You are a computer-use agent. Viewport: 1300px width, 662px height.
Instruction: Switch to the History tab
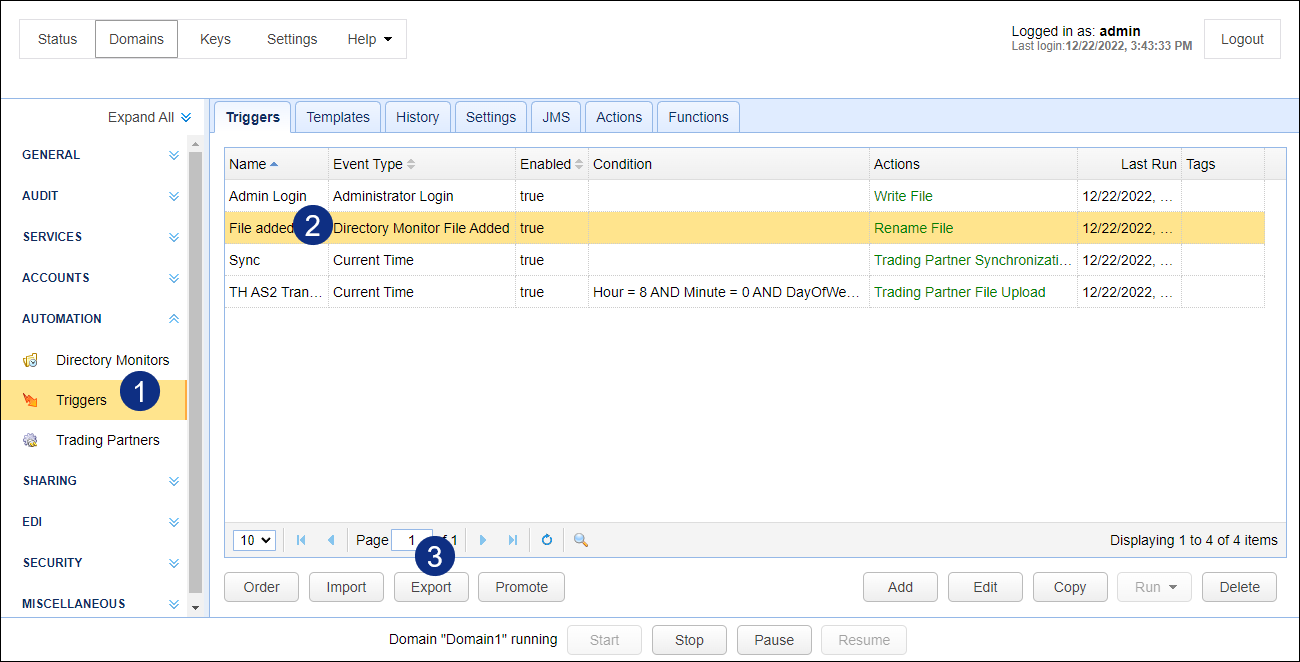pyautogui.click(x=418, y=117)
